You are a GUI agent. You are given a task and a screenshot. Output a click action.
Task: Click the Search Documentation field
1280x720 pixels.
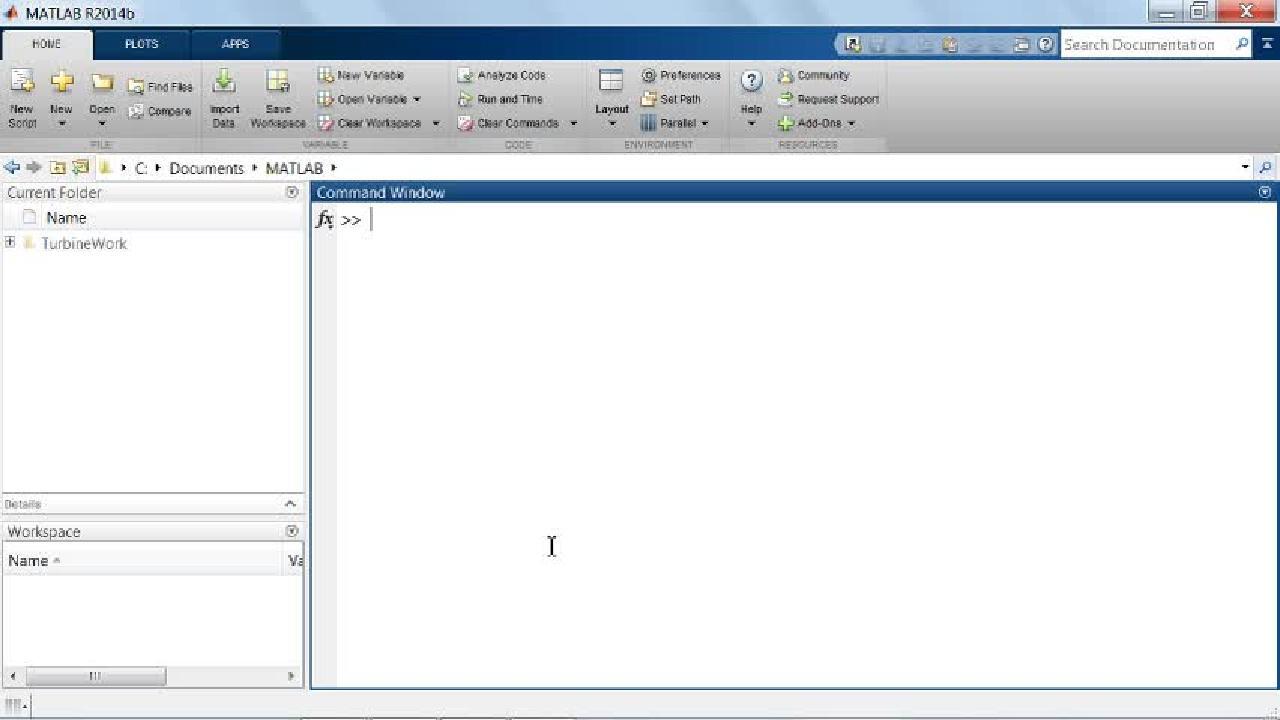point(1145,44)
